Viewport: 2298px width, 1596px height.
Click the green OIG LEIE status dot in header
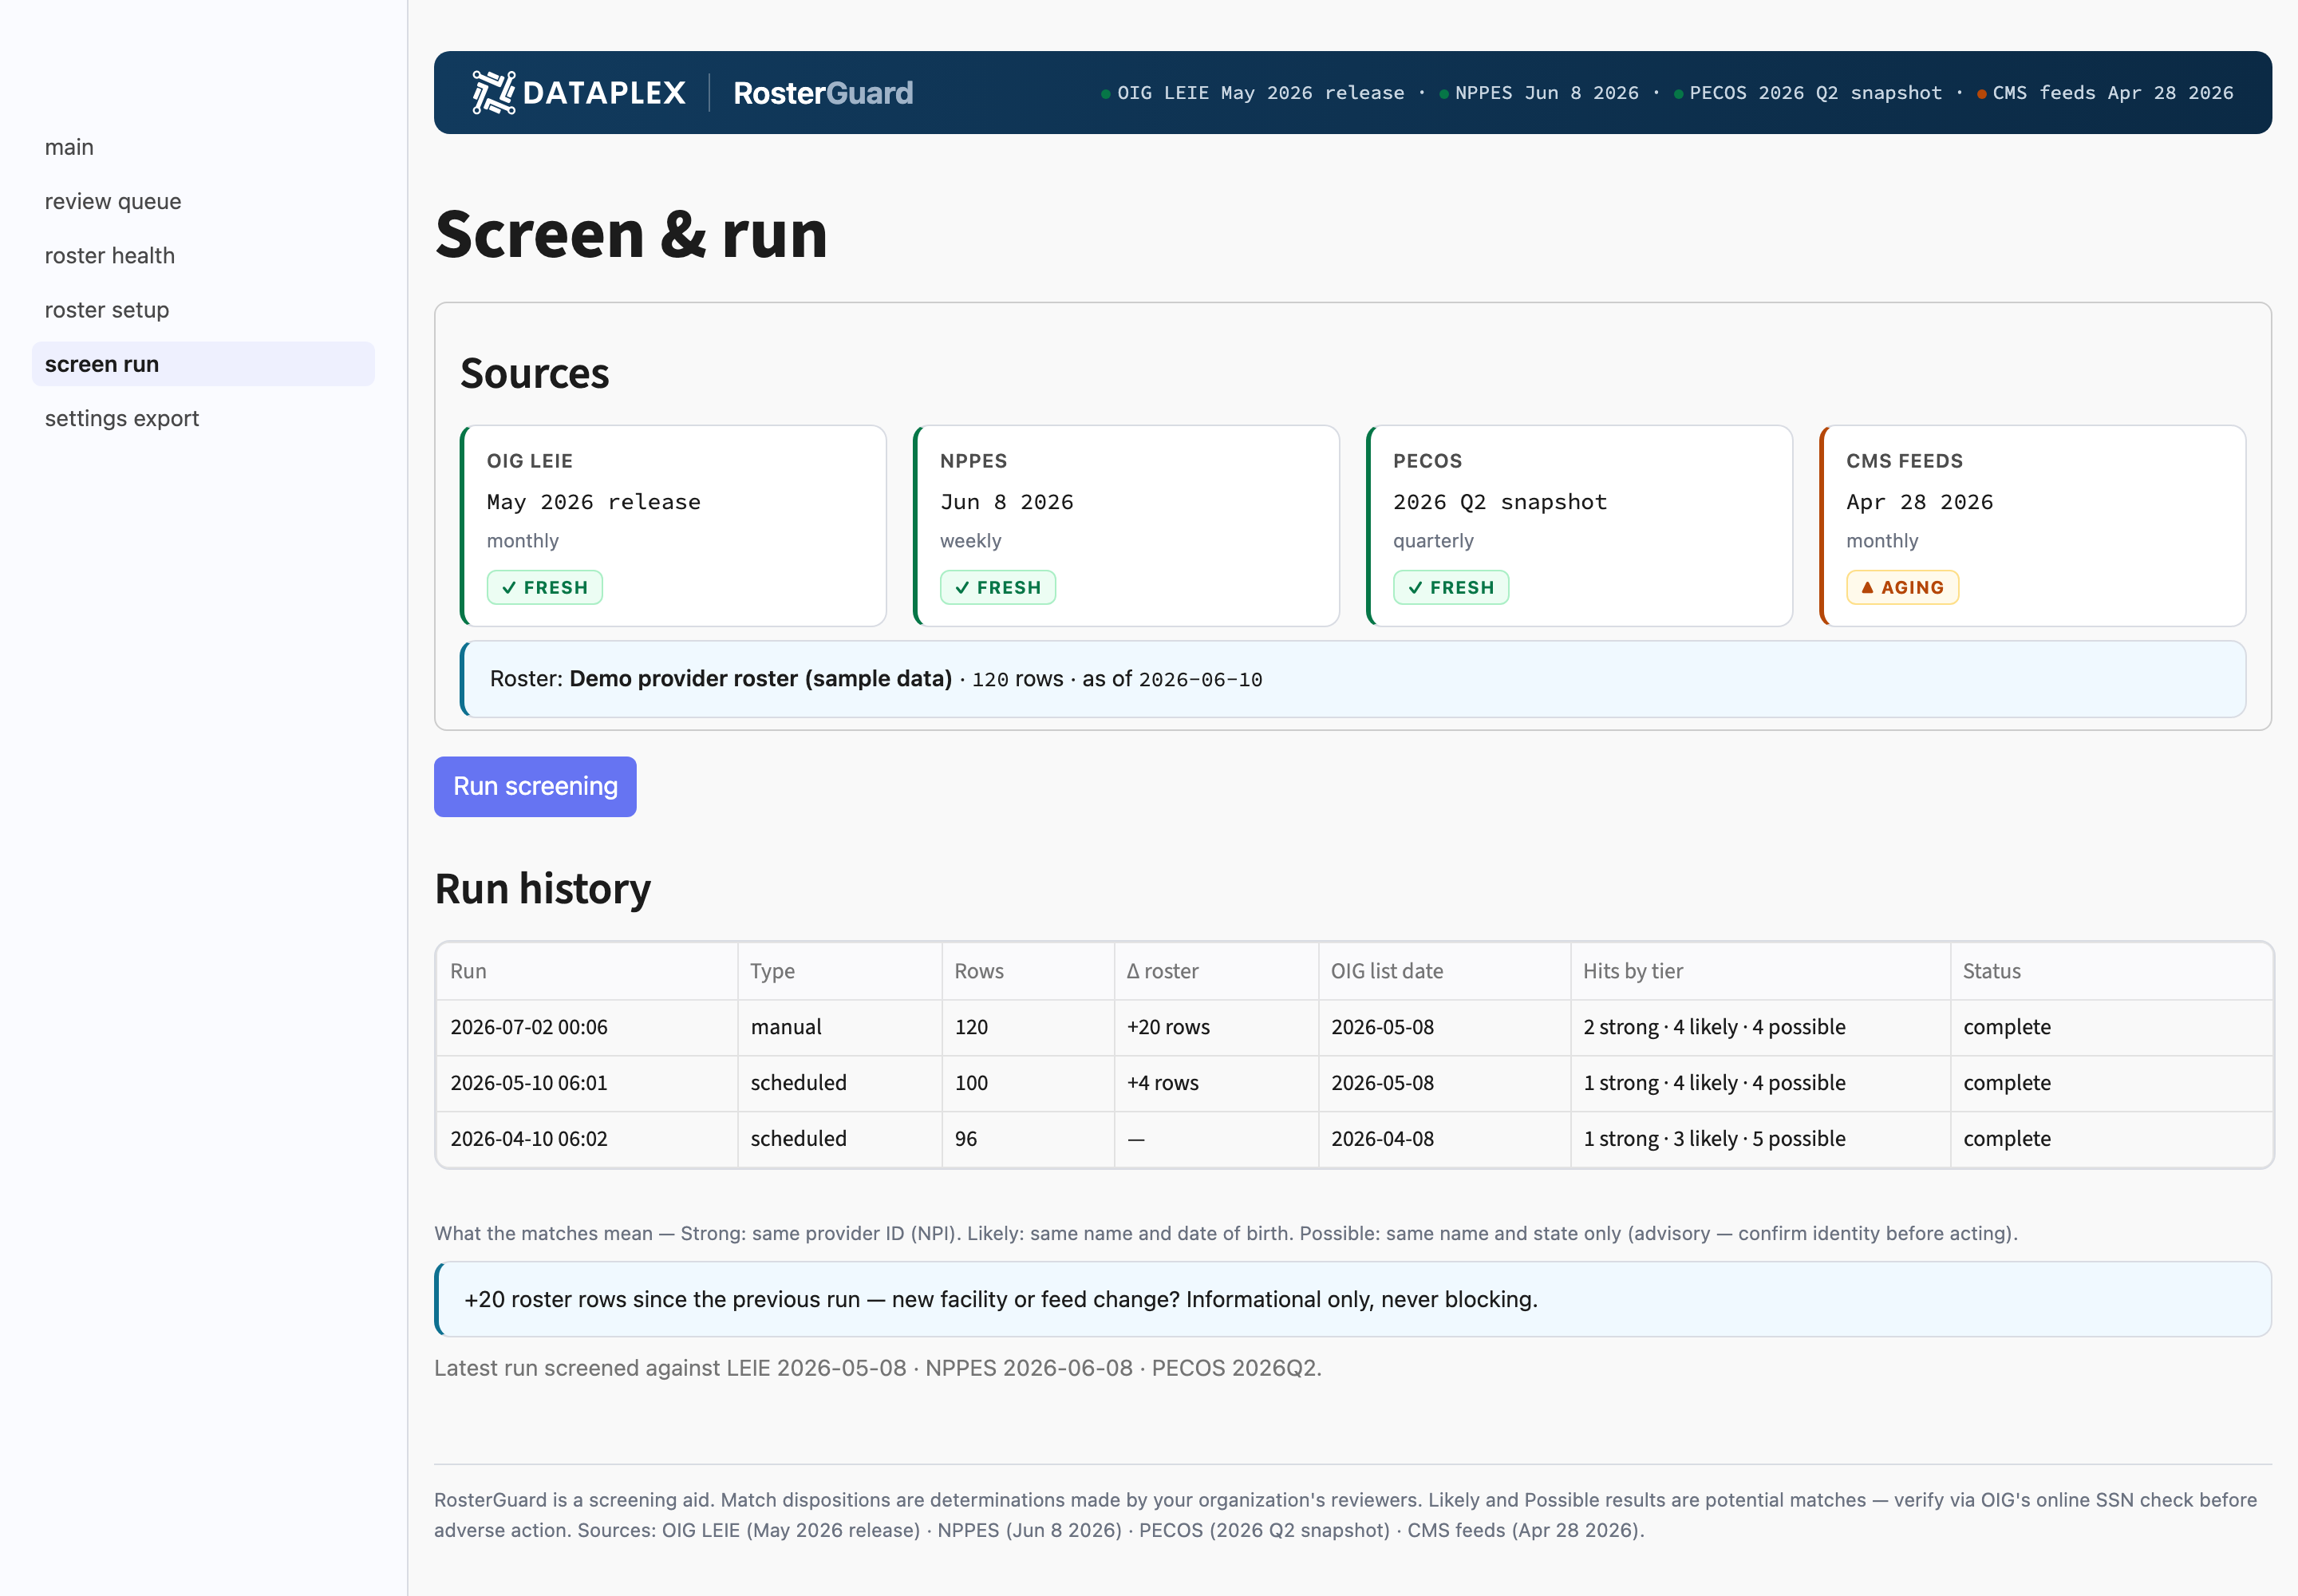tap(1105, 94)
